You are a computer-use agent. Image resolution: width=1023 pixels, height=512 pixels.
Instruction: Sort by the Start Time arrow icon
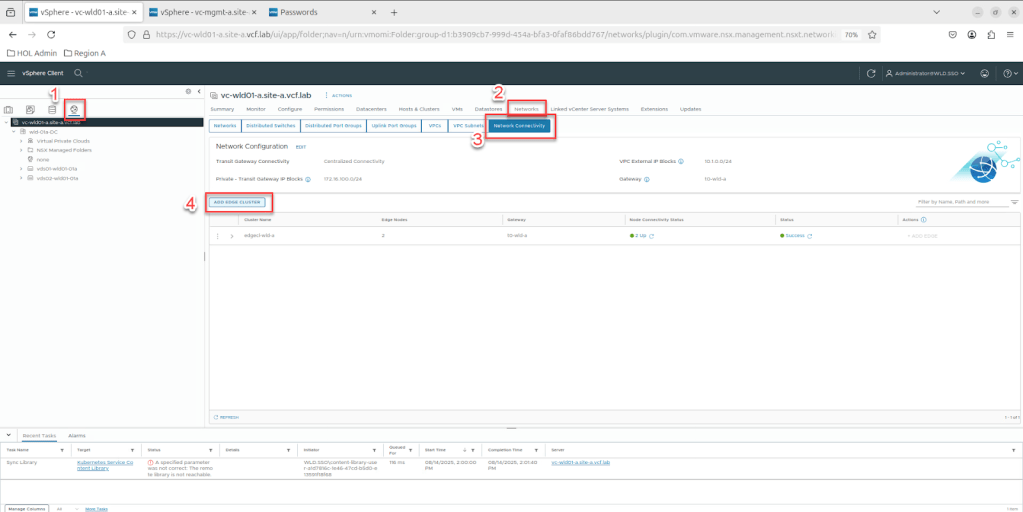click(464, 450)
